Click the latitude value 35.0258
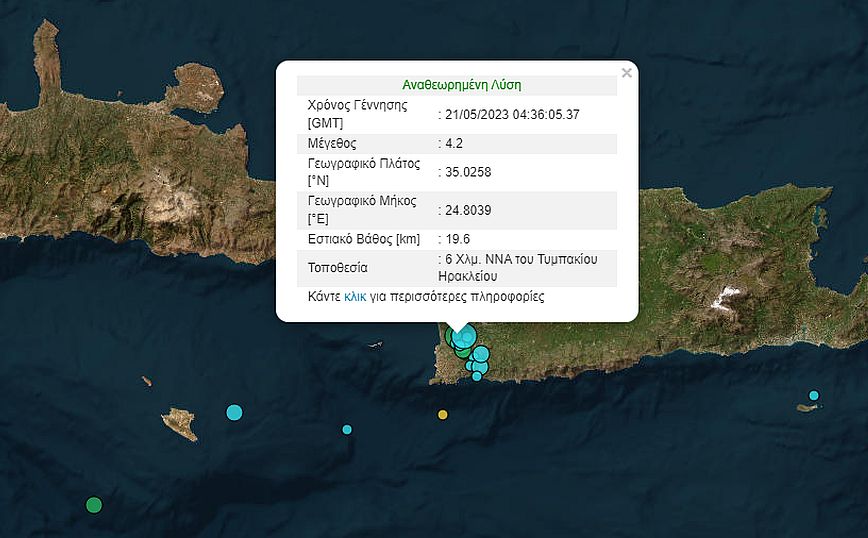Screen dimensions: 868x538 pyautogui.click(x=467, y=172)
